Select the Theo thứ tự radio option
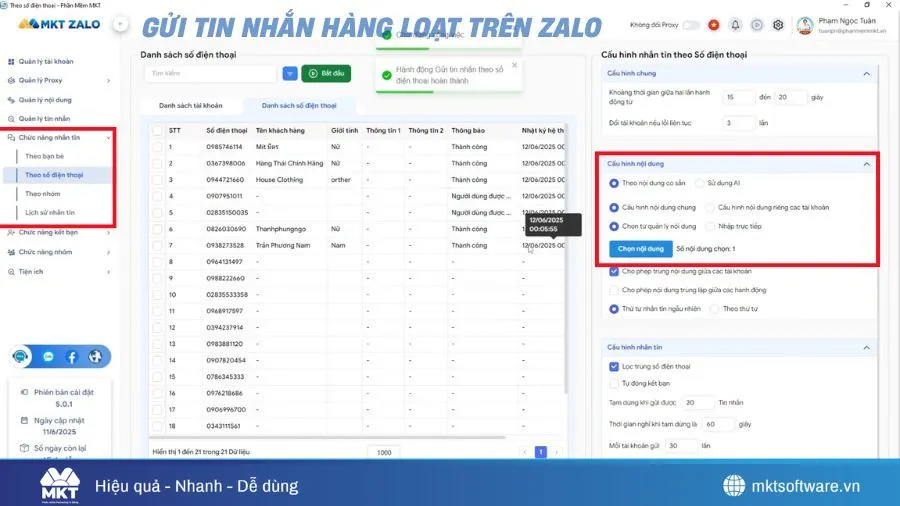This screenshot has width=900, height=506. point(714,309)
